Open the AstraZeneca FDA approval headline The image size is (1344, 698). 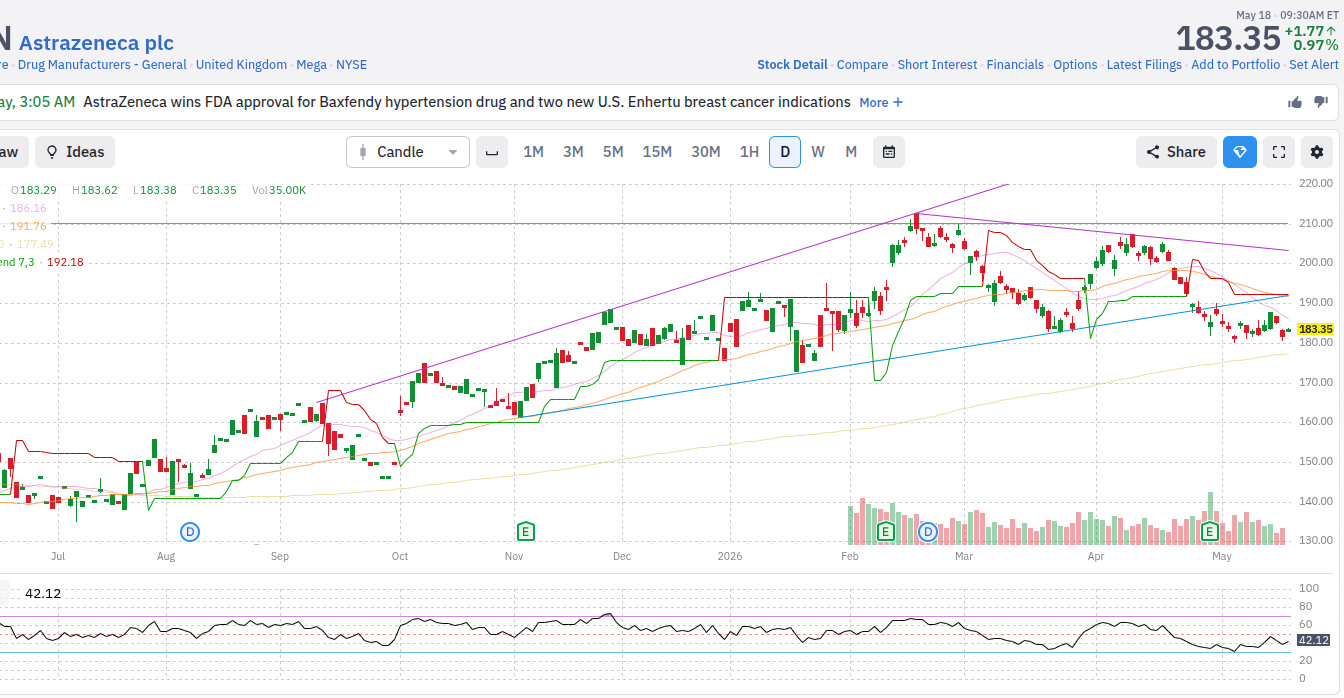[467, 102]
